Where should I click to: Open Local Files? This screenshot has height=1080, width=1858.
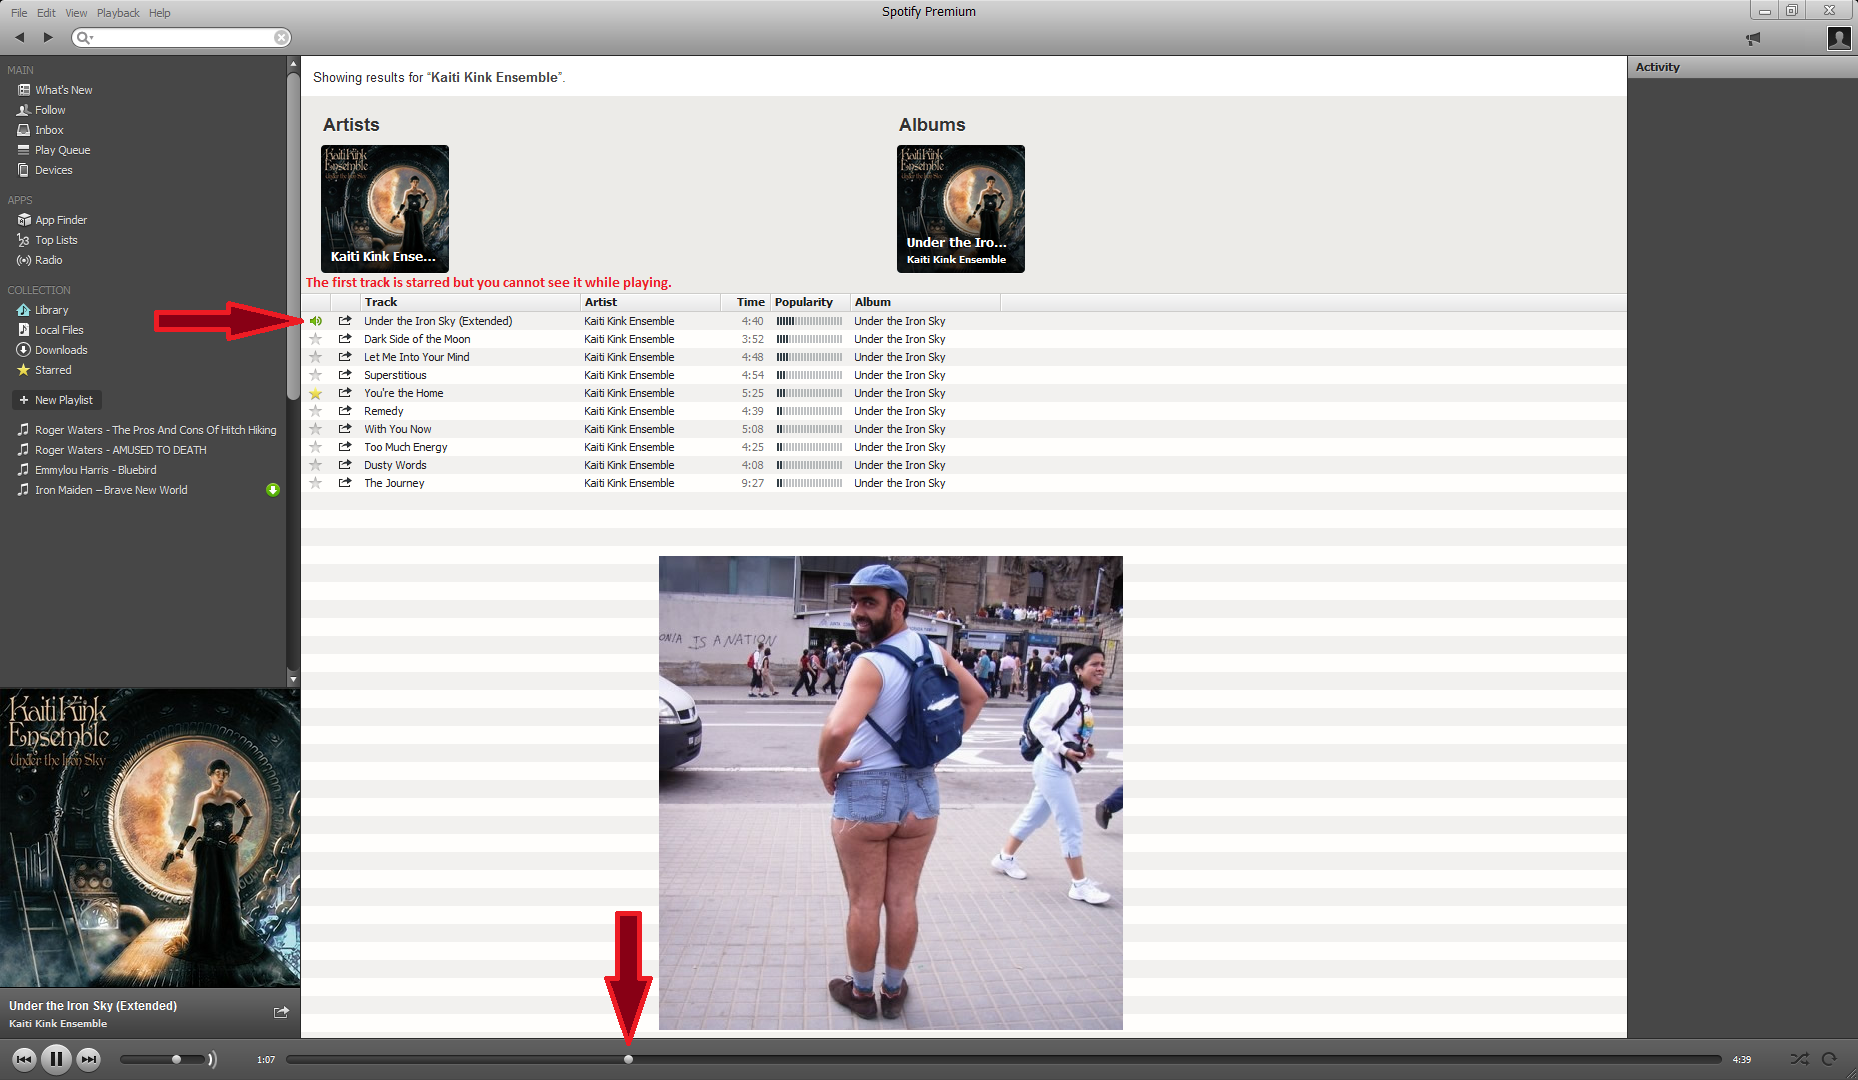coord(59,330)
